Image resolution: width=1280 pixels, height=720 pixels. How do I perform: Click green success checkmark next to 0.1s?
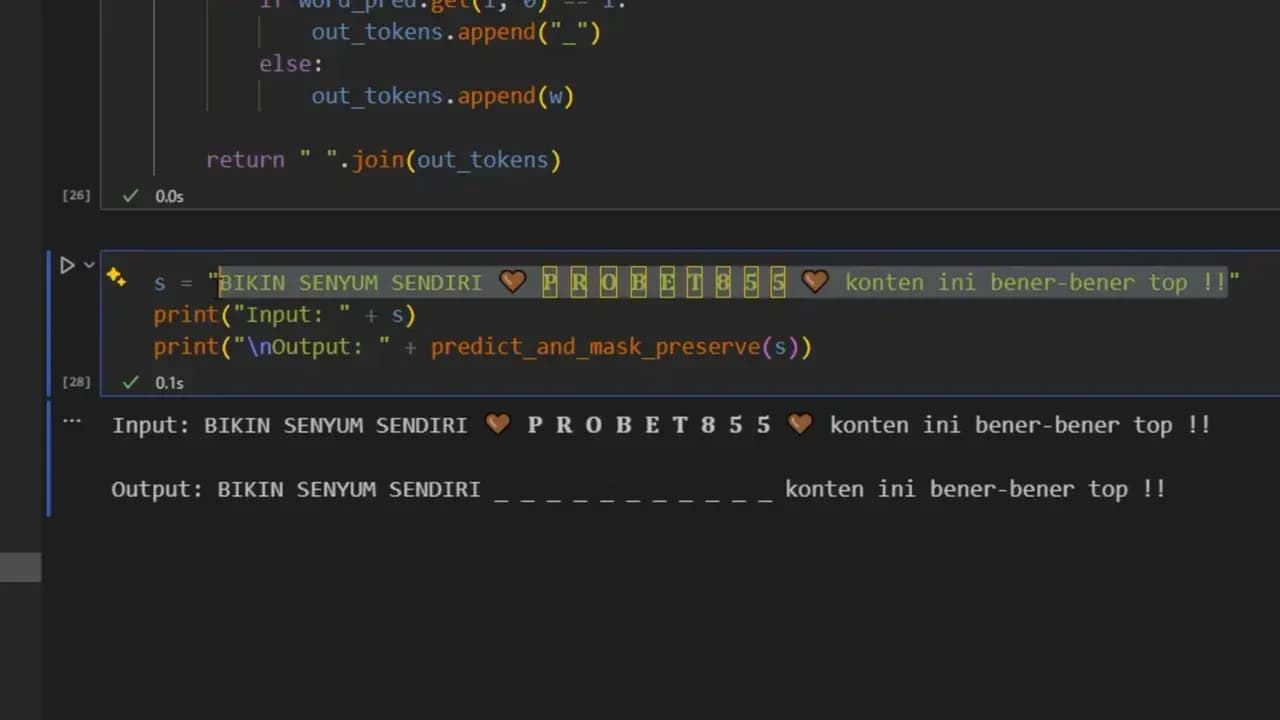(130, 382)
